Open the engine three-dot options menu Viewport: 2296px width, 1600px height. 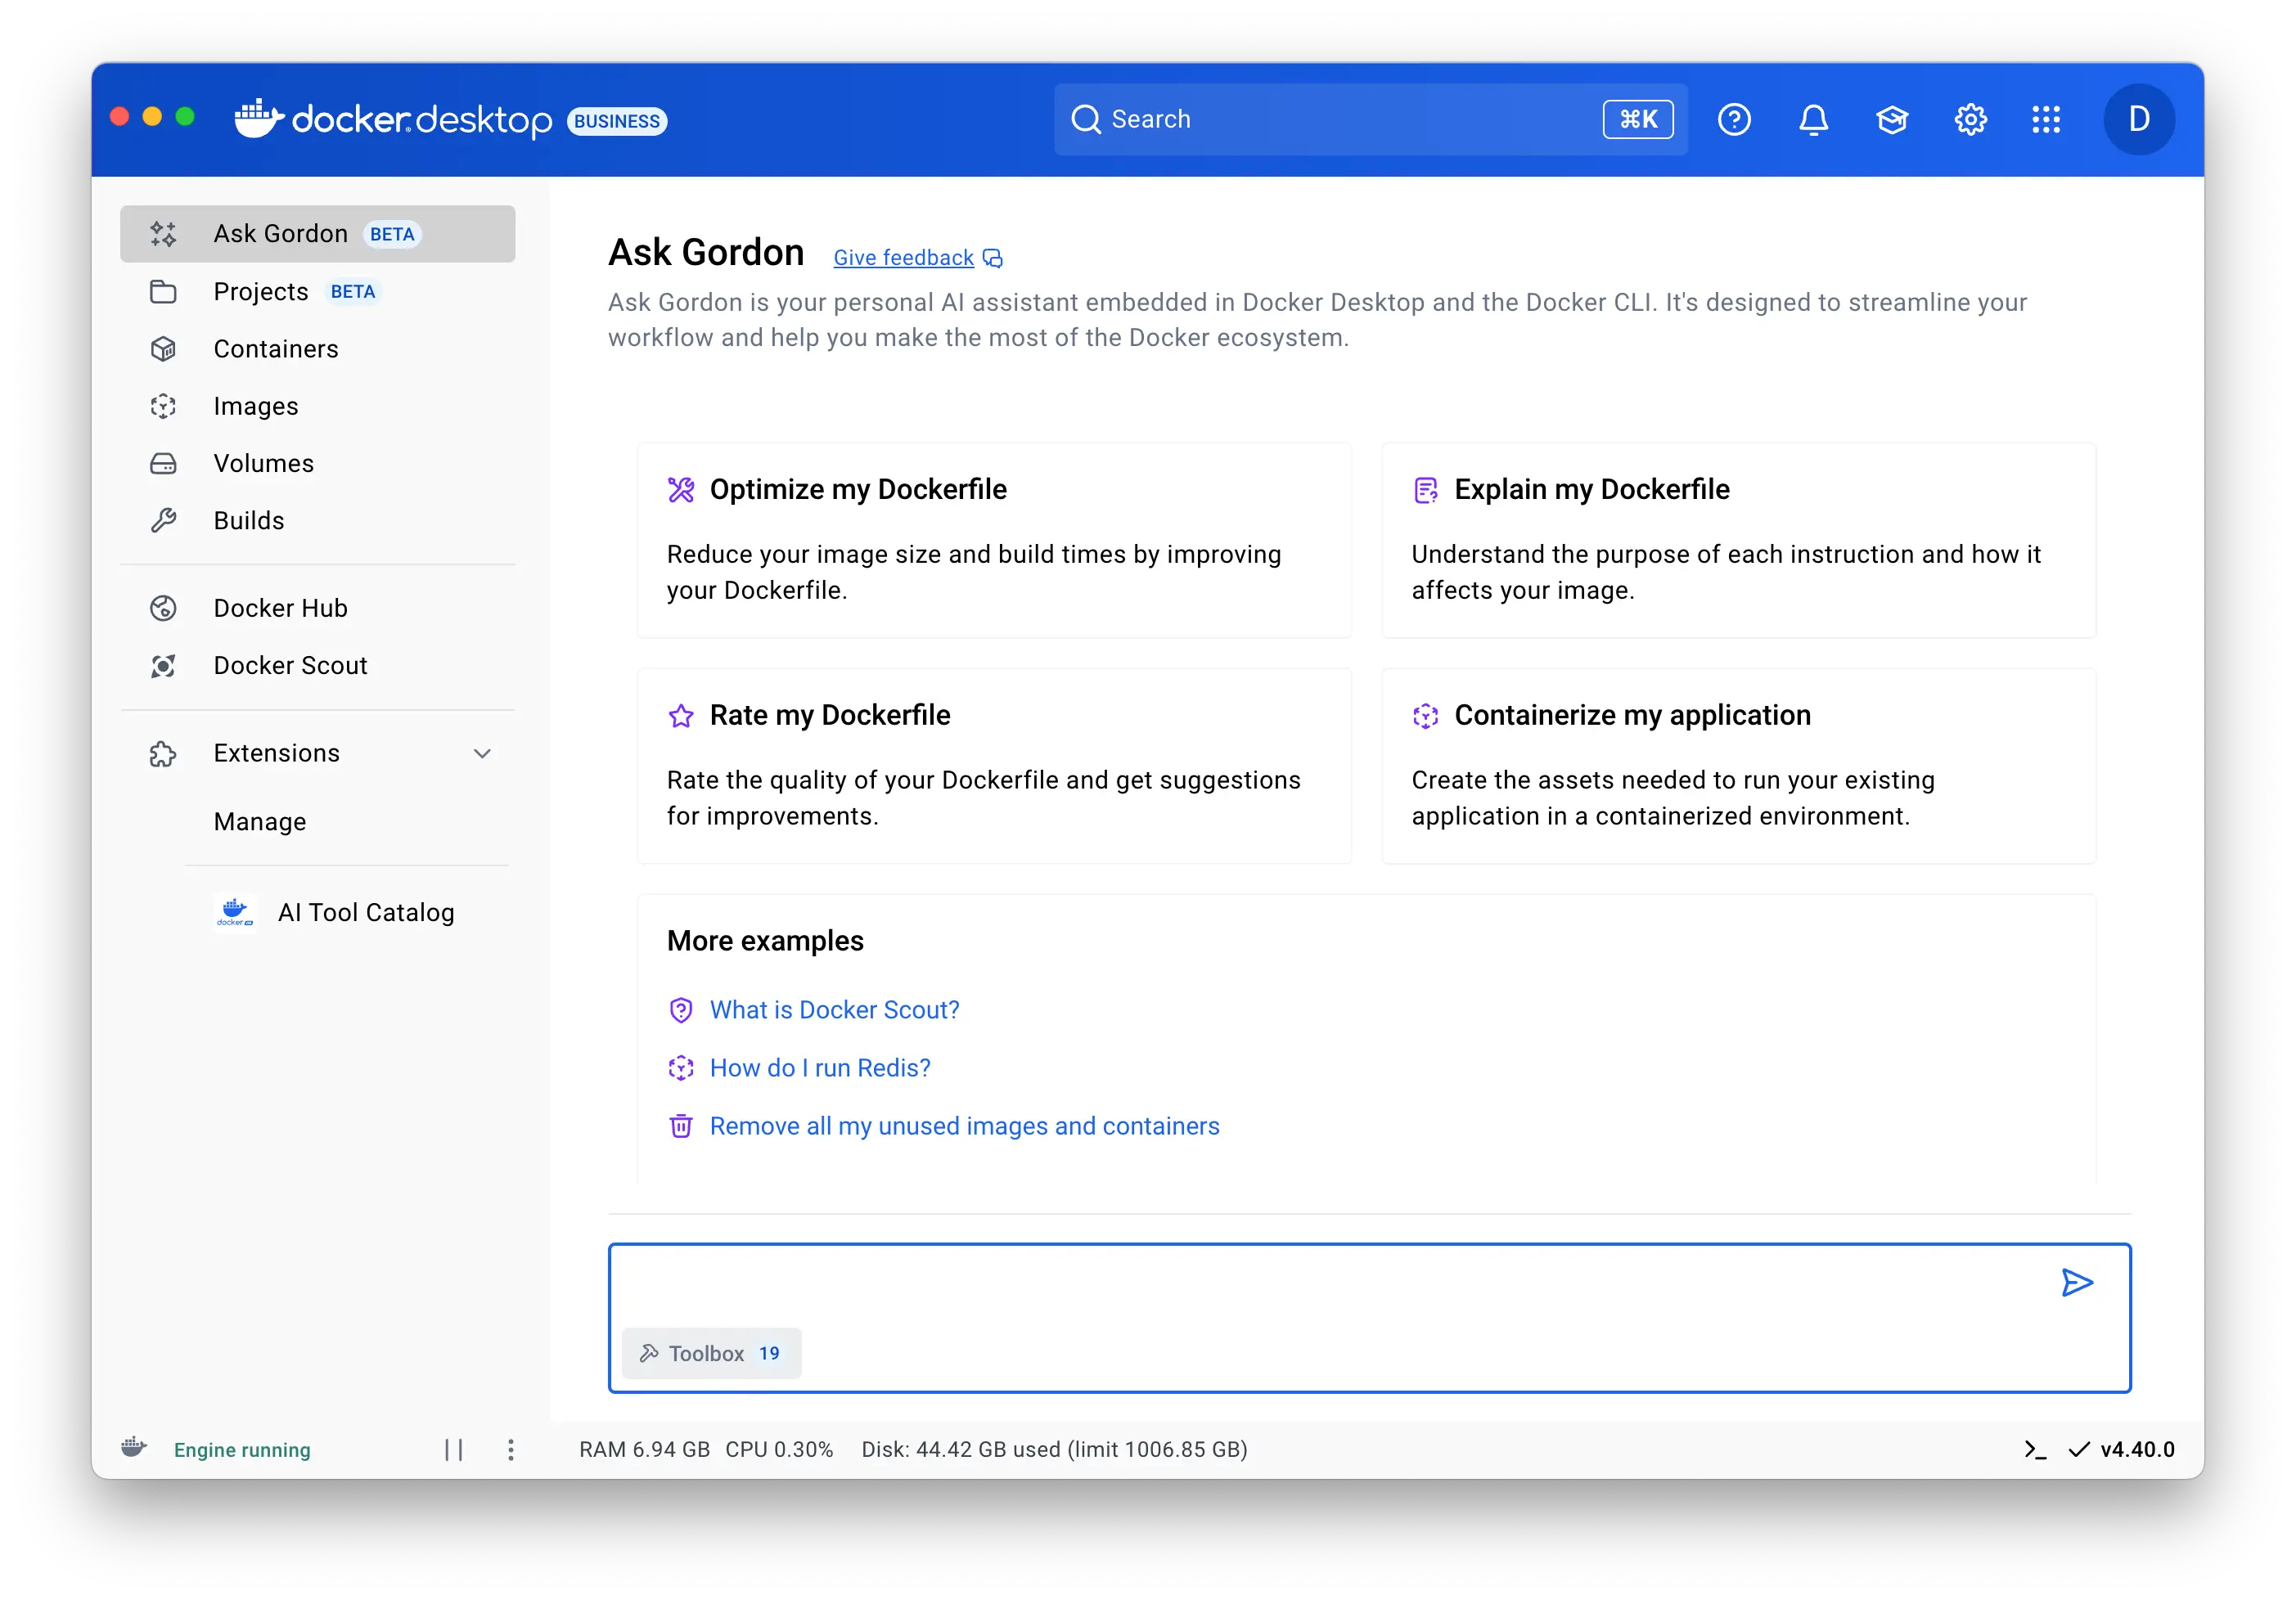[x=510, y=1449]
